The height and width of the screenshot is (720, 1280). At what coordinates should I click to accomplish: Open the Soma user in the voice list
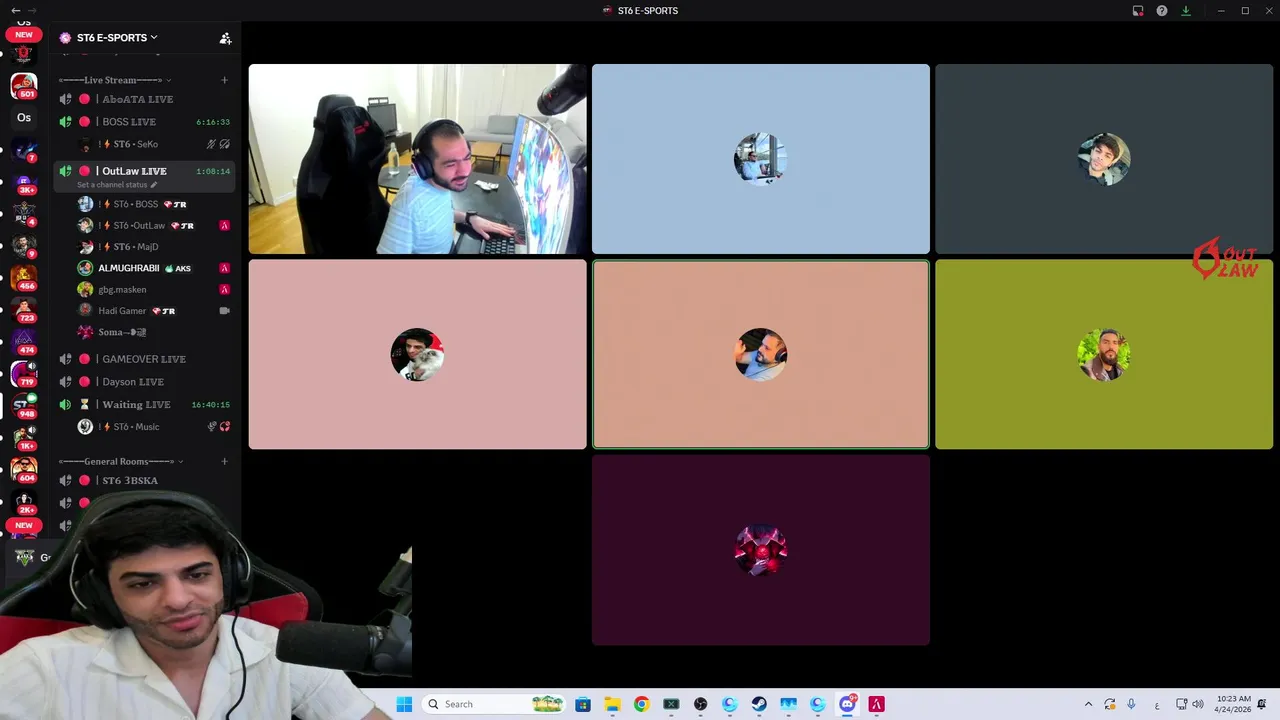tap(155, 332)
